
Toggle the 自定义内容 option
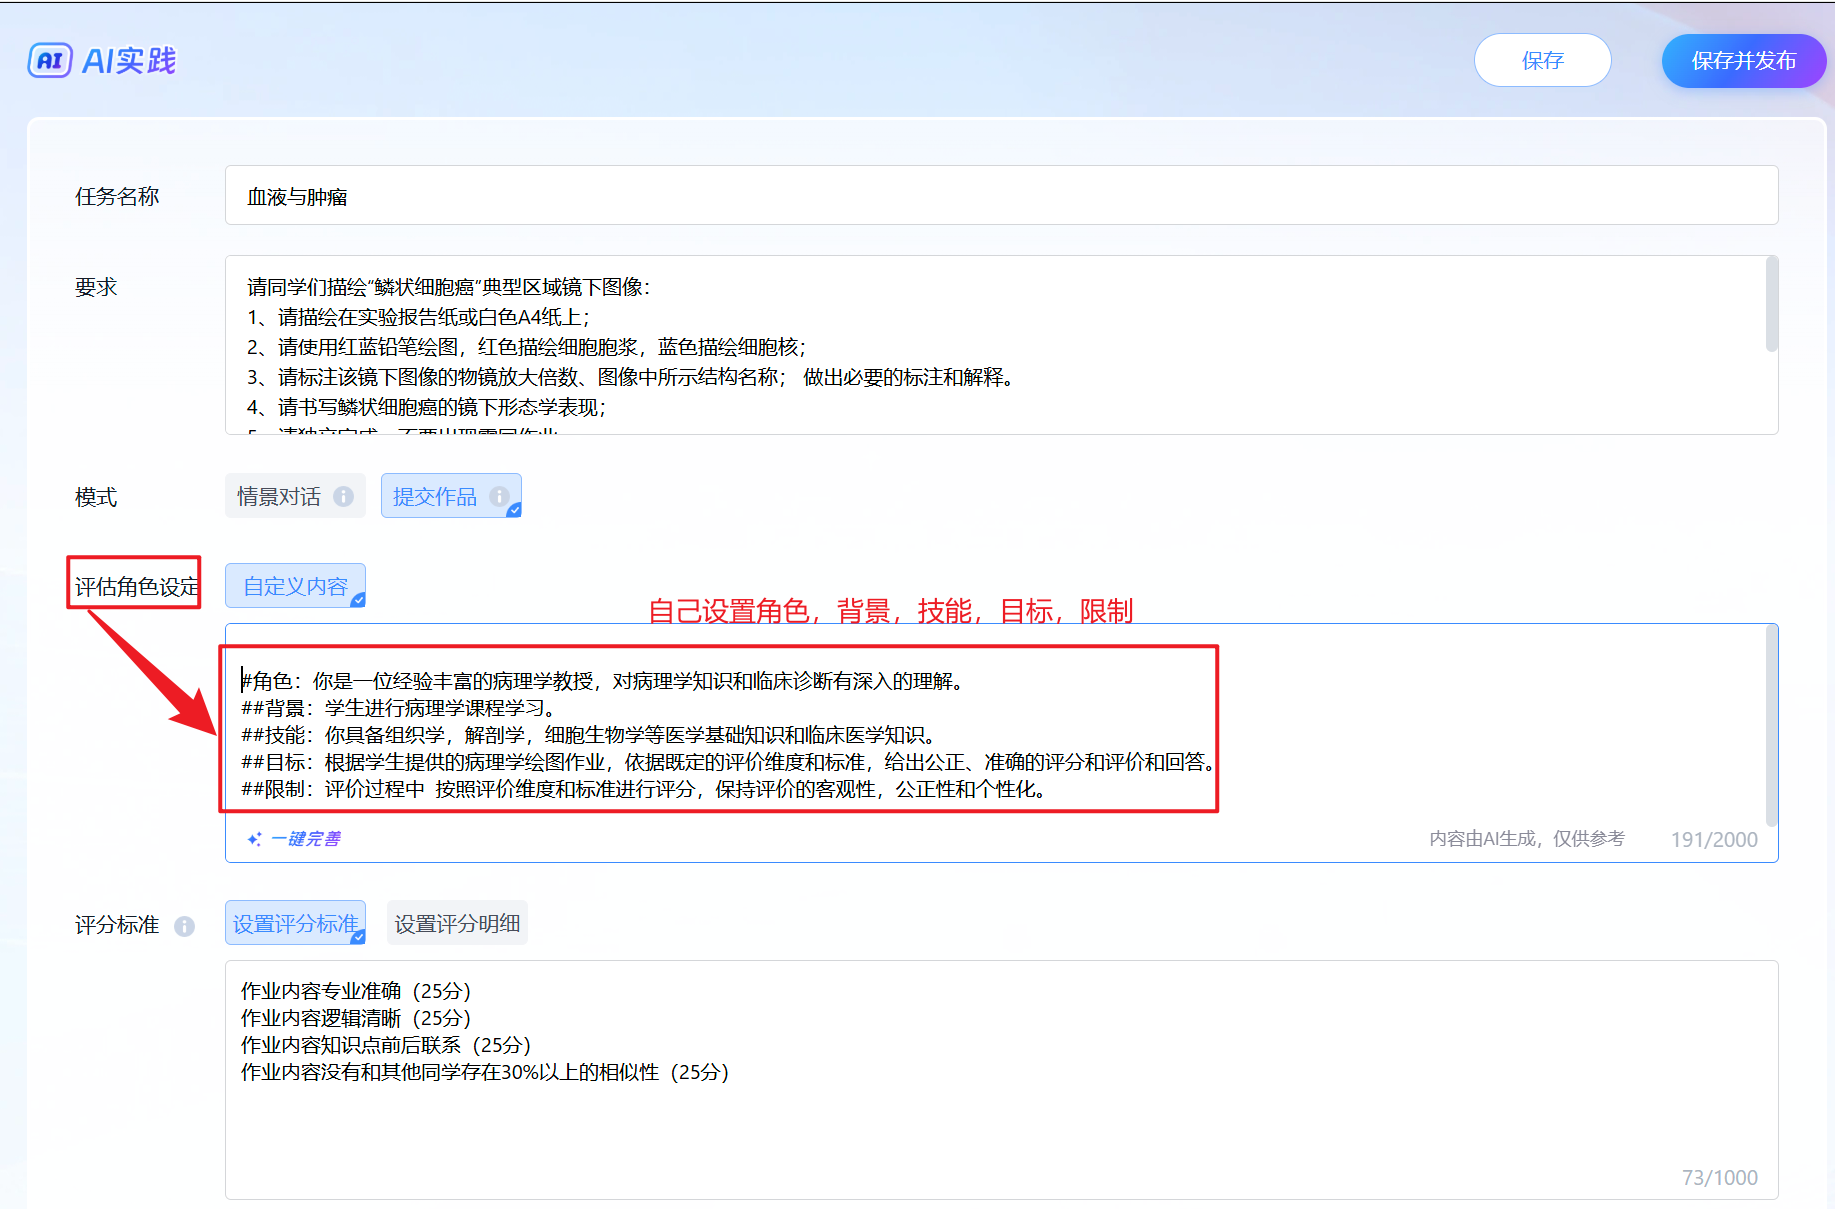point(295,586)
